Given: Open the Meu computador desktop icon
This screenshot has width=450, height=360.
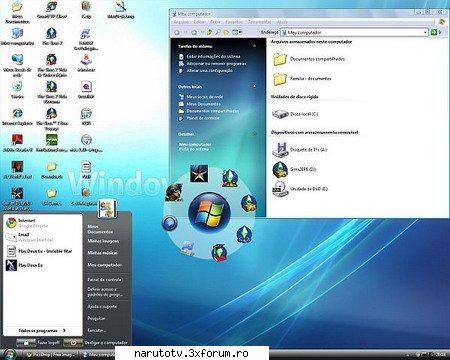Looking at the screenshot, I should 17,37.
